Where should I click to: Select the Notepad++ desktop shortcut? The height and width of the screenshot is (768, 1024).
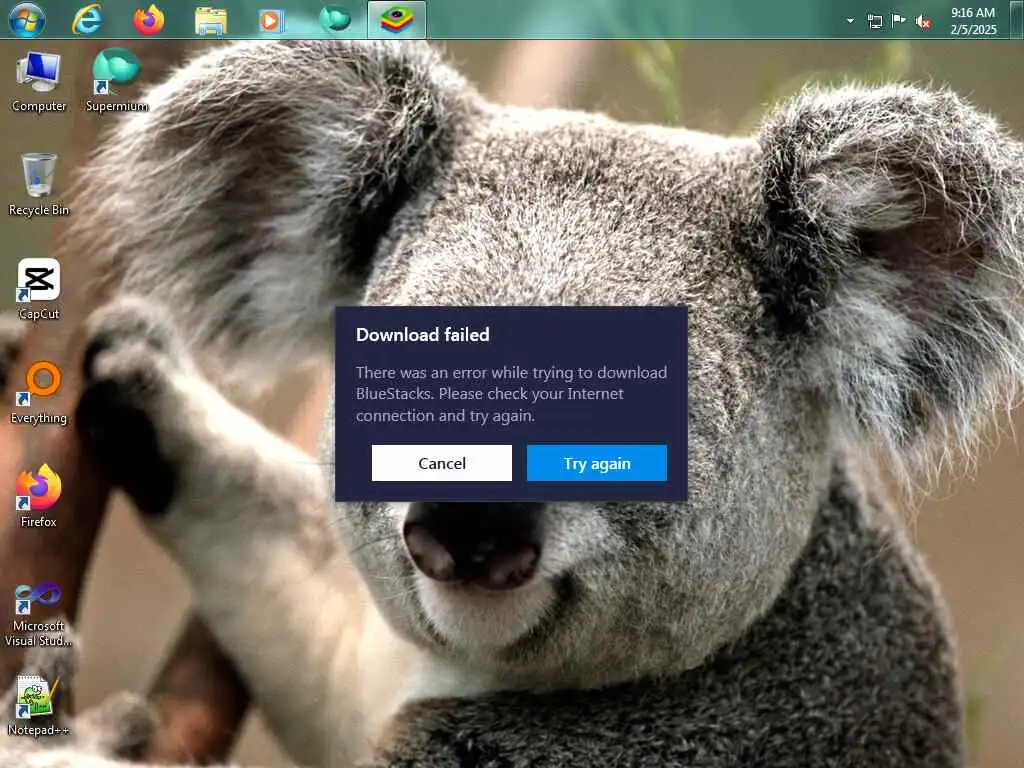pos(39,705)
